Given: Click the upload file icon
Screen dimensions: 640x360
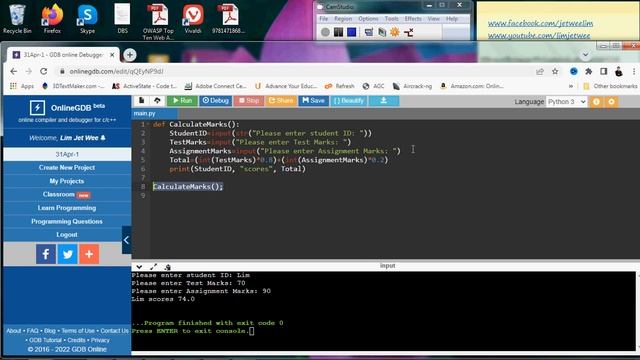Looking at the screenshot, I should (157, 101).
